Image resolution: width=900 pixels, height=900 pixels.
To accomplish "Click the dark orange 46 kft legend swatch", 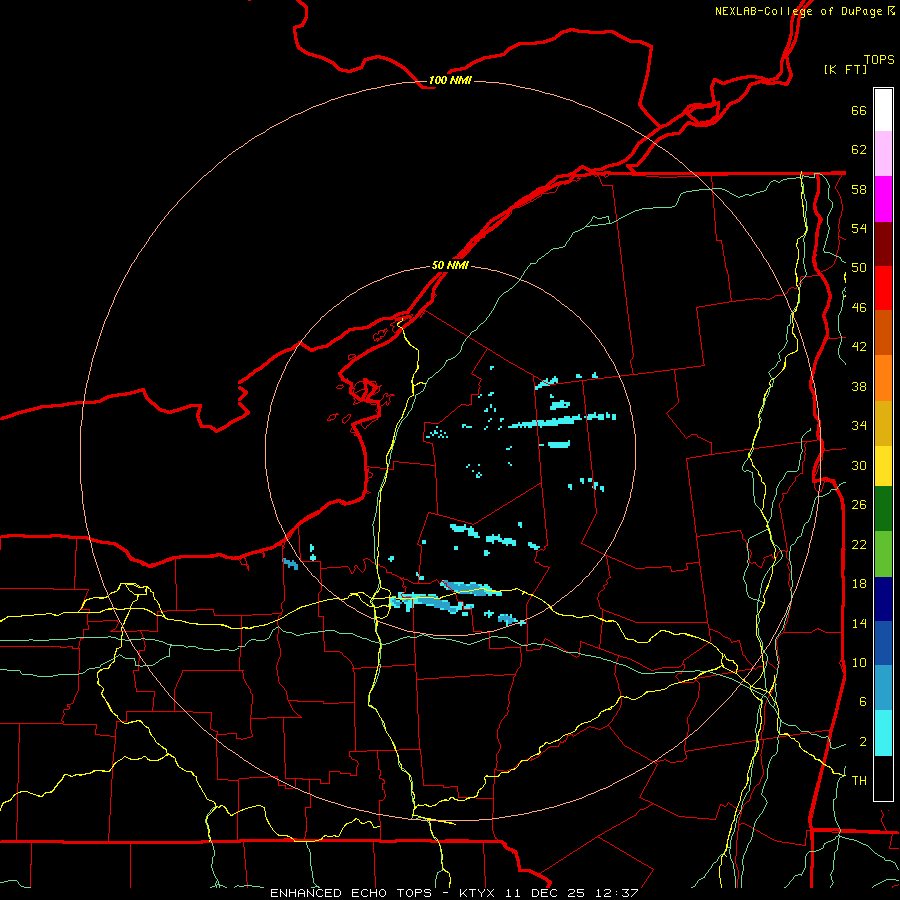I will click(x=883, y=332).
